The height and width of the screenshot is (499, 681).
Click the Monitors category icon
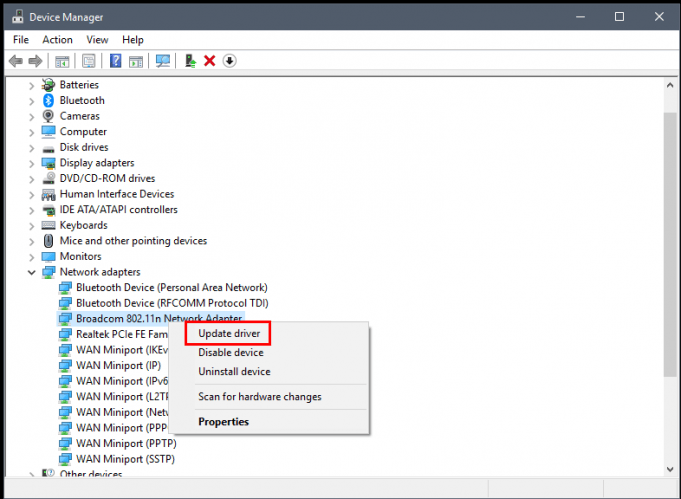[x=48, y=257]
